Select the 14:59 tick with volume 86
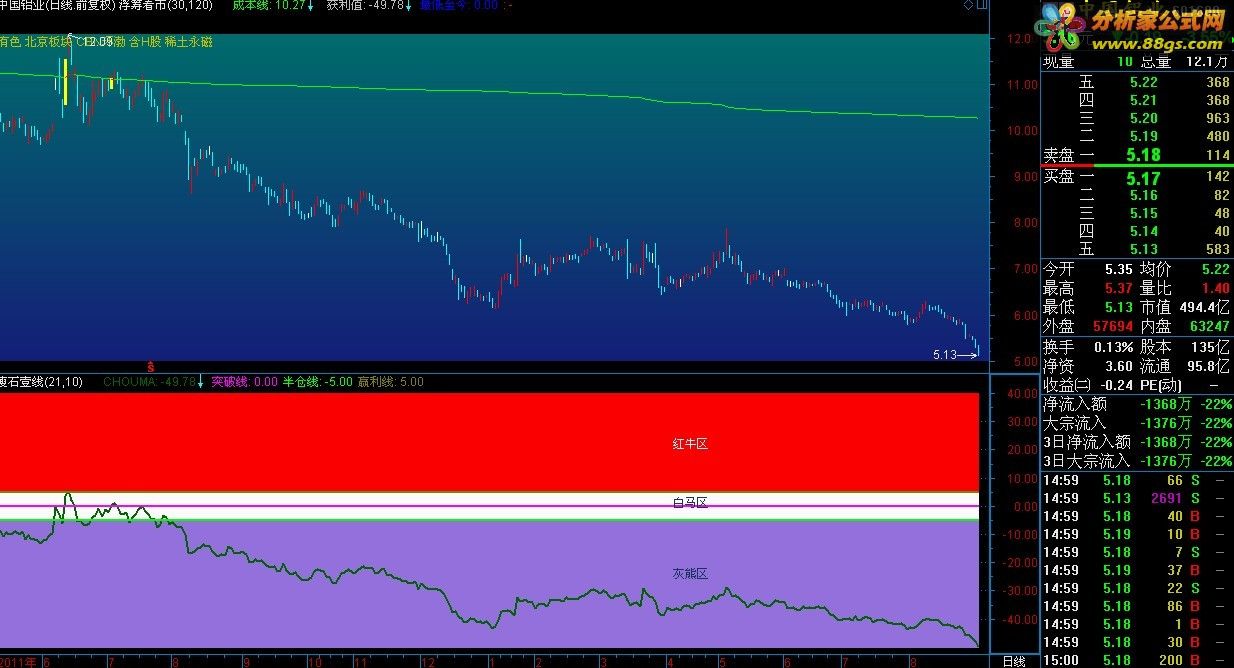This screenshot has width=1234, height=668. [x=1137, y=606]
